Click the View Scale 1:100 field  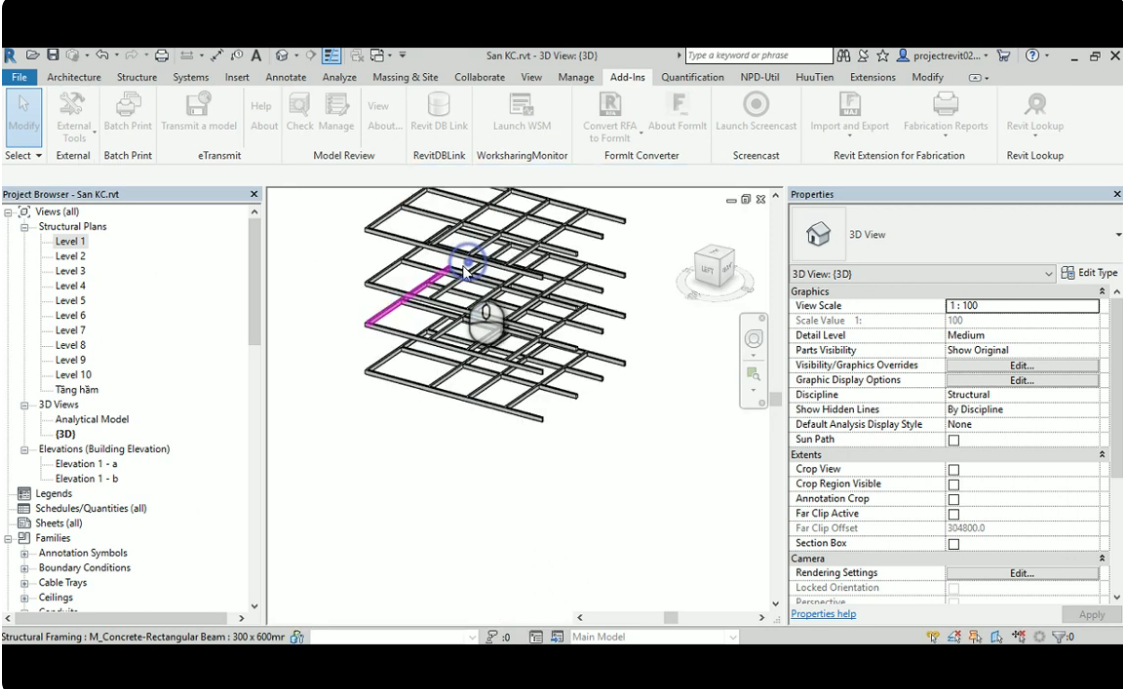coord(1022,306)
